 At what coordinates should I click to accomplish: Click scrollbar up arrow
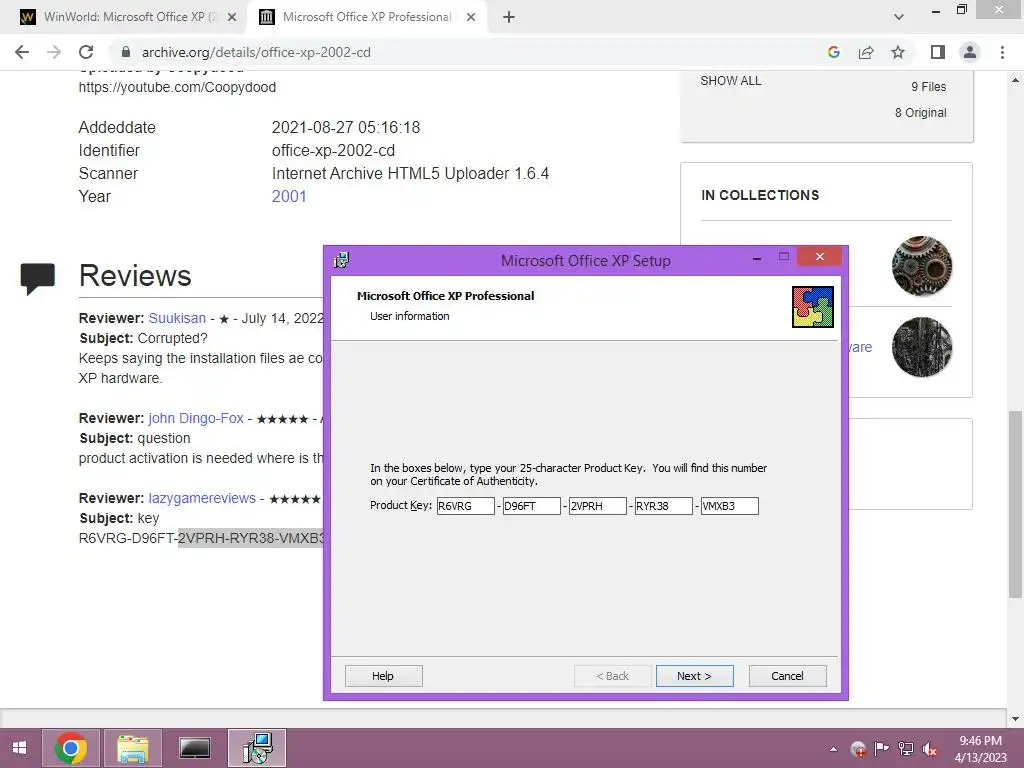point(1015,80)
